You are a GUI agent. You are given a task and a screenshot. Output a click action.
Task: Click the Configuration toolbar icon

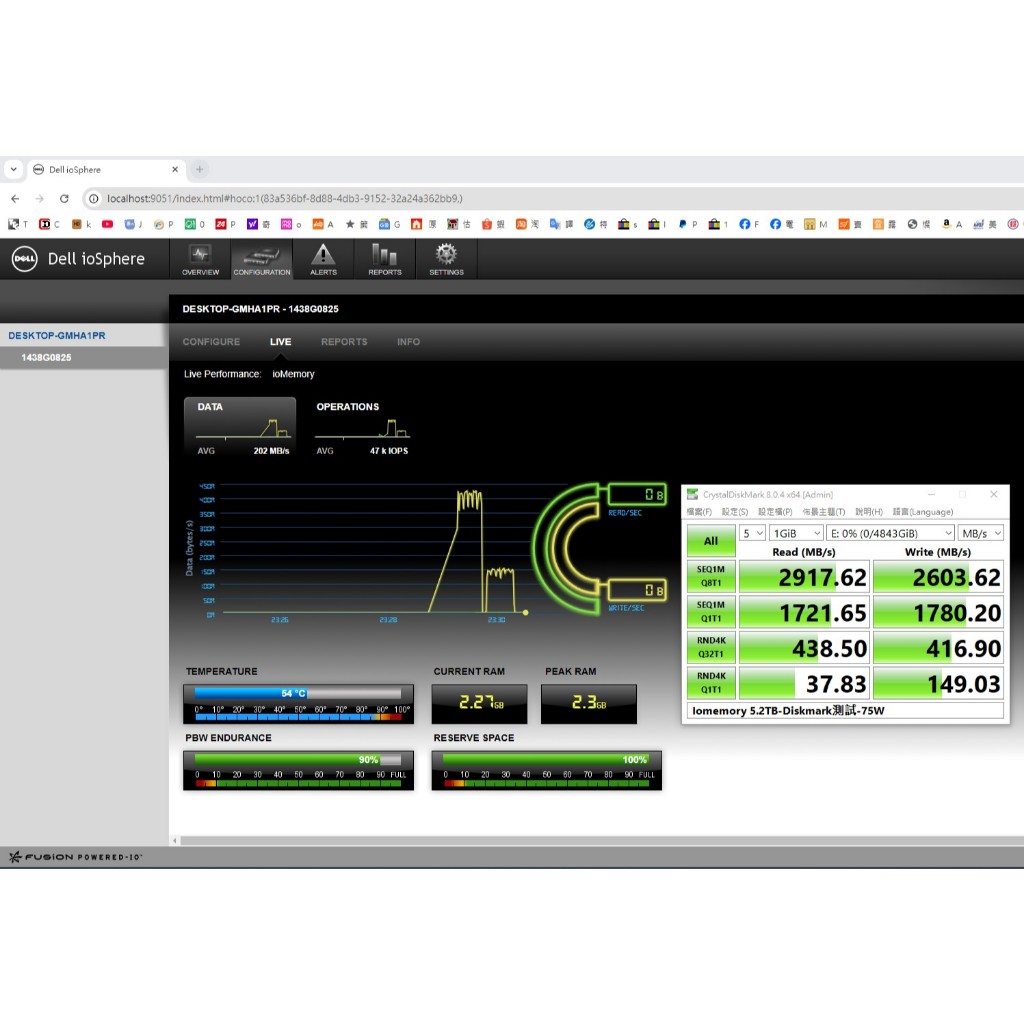(x=262, y=259)
